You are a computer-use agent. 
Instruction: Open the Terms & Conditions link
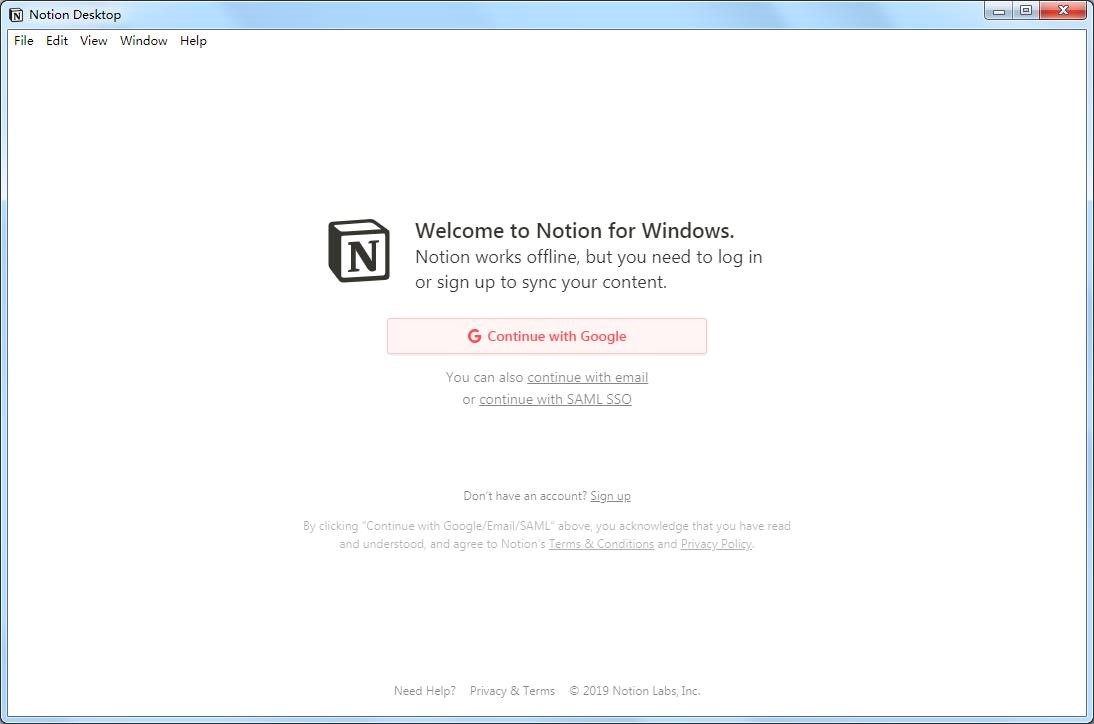tap(601, 543)
